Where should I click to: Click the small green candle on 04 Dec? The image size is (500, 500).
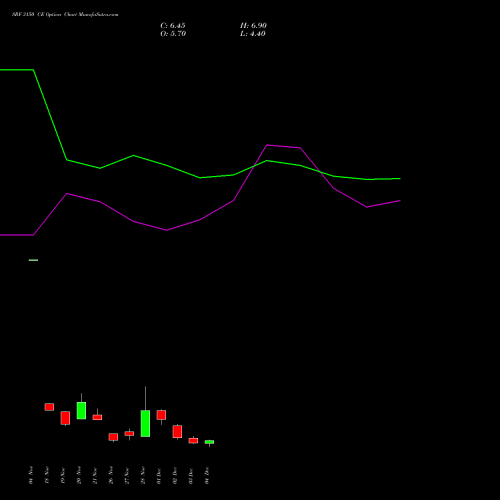point(209,442)
